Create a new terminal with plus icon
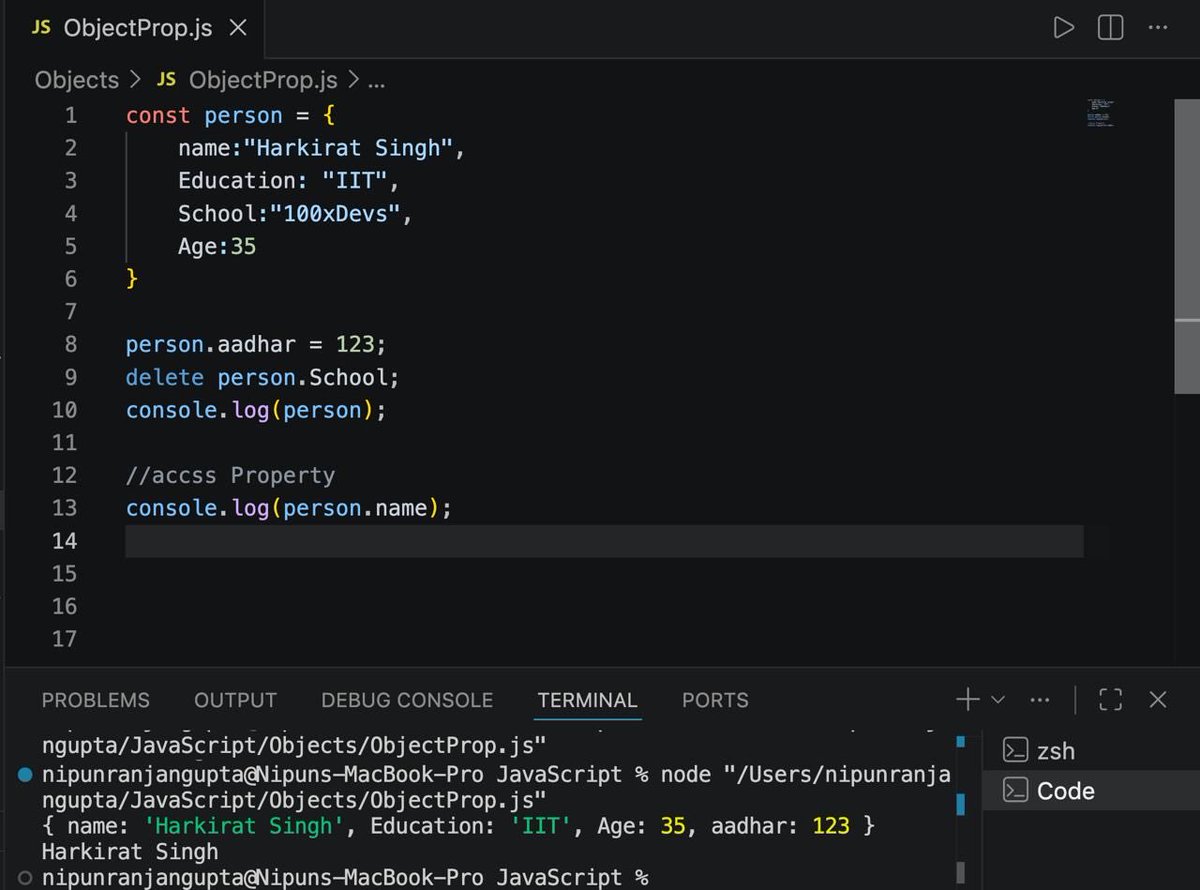1200x890 pixels. click(968, 699)
